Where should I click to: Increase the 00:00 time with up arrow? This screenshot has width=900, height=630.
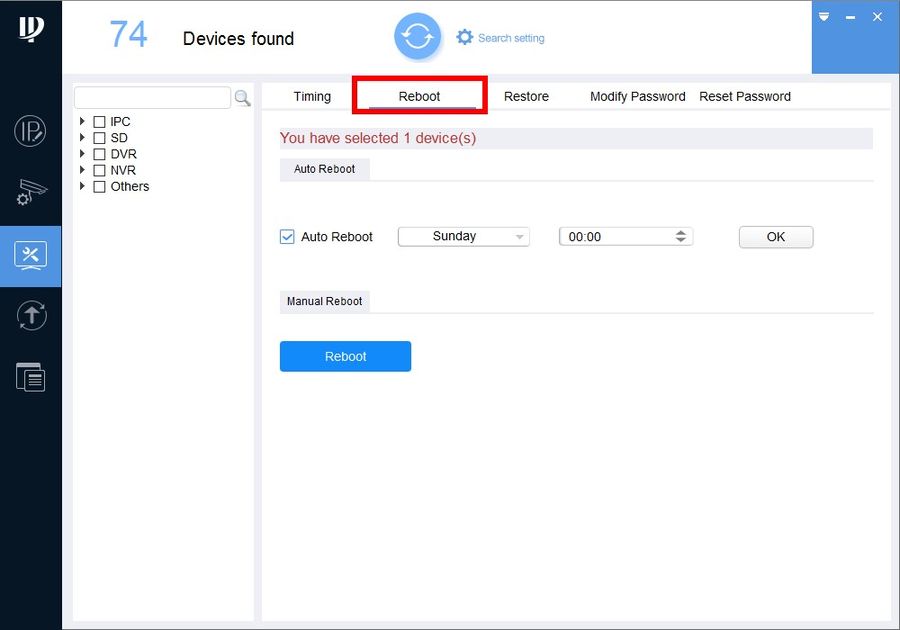click(681, 232)
